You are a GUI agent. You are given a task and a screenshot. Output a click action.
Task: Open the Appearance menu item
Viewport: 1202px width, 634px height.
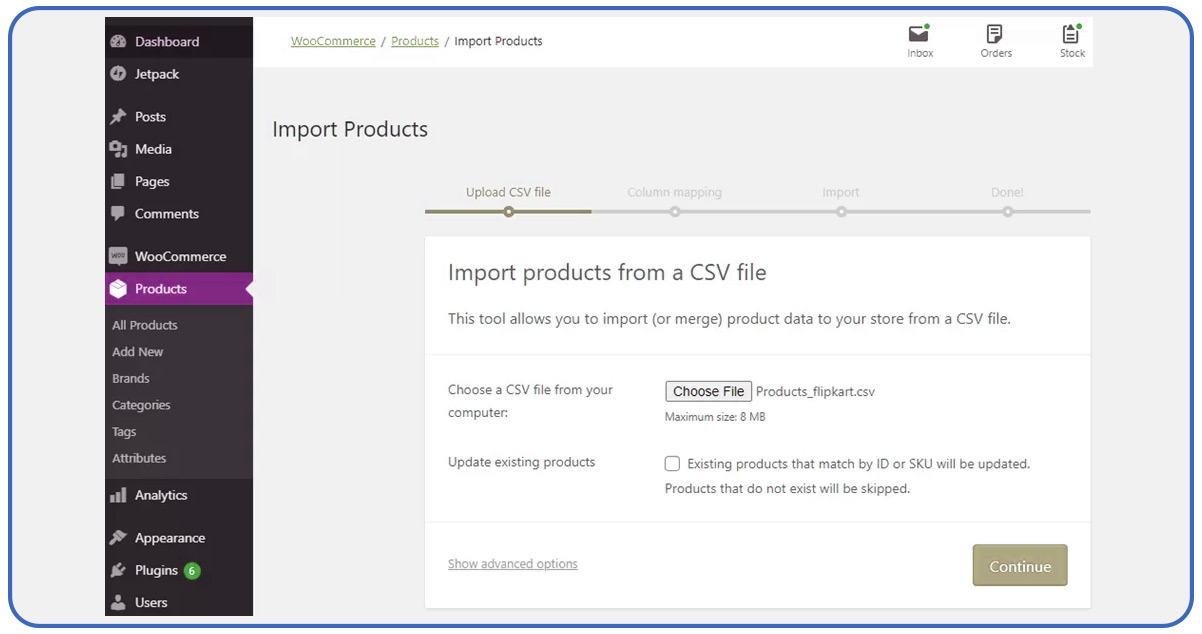click(x=179, y=538)
